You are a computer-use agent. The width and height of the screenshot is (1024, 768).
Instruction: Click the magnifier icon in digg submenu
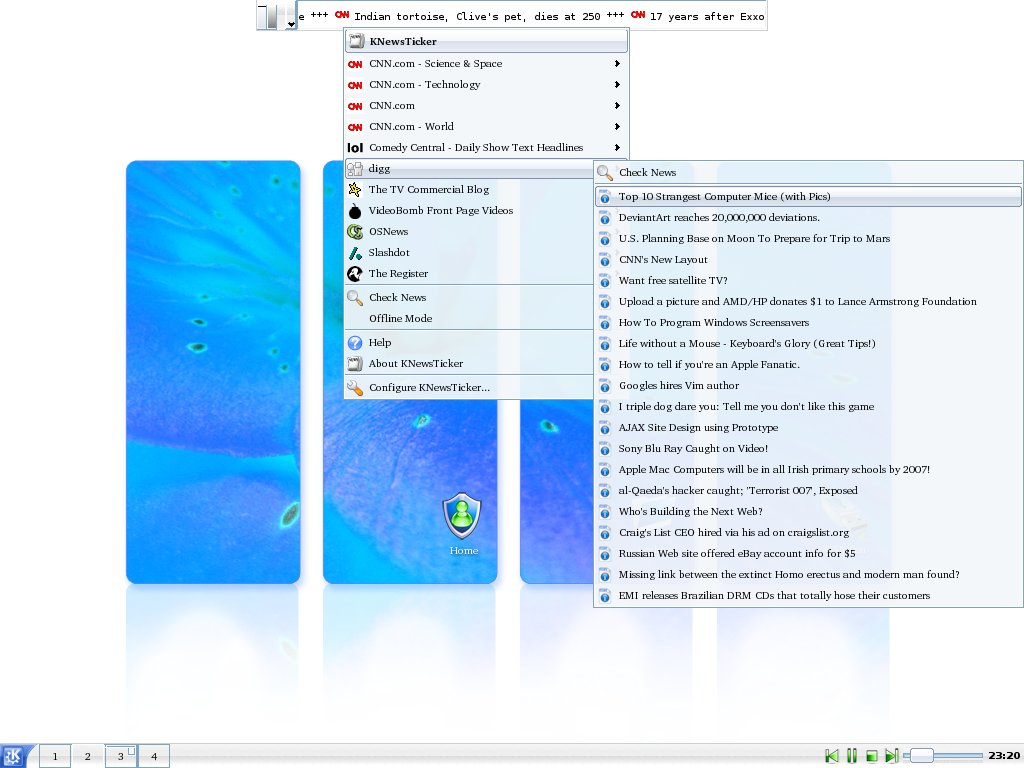pos(605,172)
